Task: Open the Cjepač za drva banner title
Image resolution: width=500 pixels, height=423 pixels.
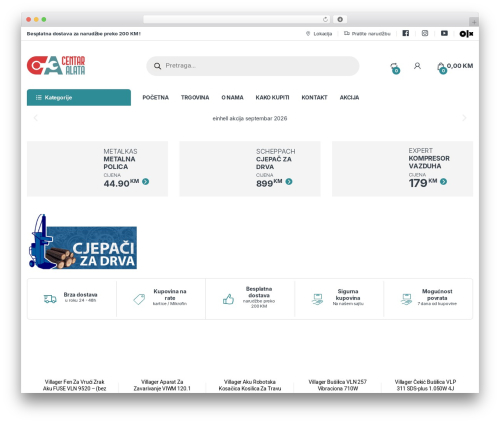Action: click(x=274, y=163)
